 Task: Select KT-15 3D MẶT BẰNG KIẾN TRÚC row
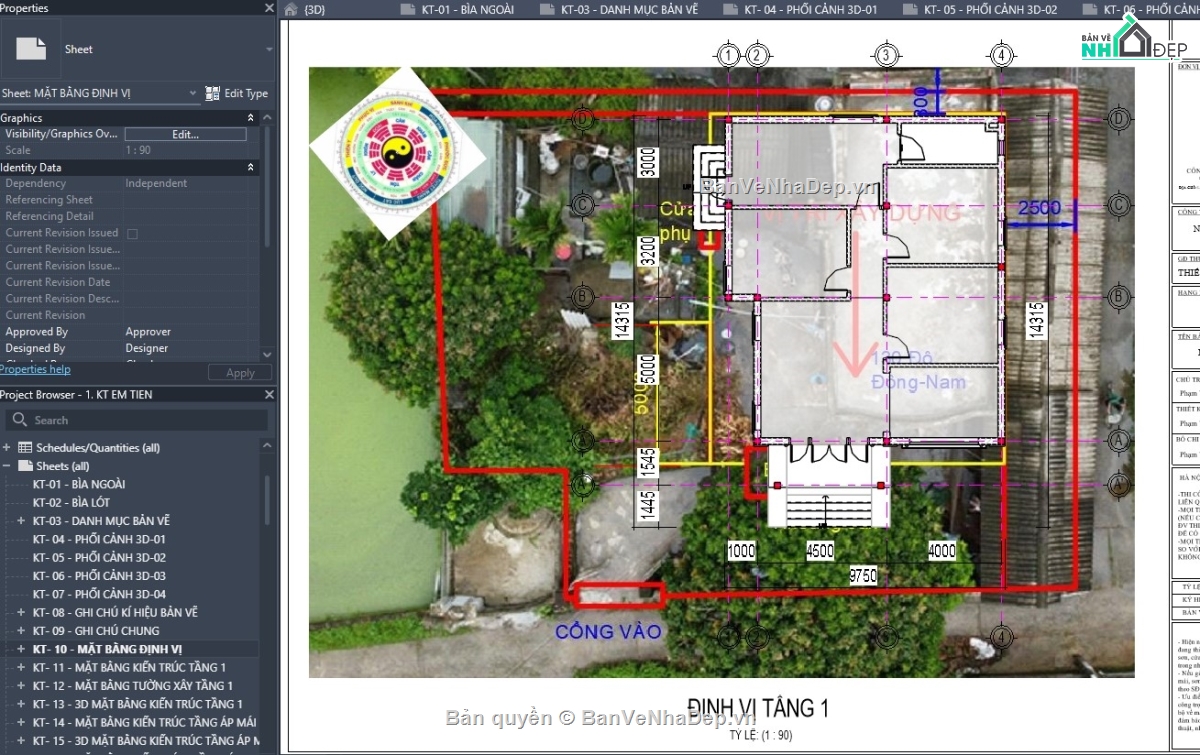pos(146,741)
